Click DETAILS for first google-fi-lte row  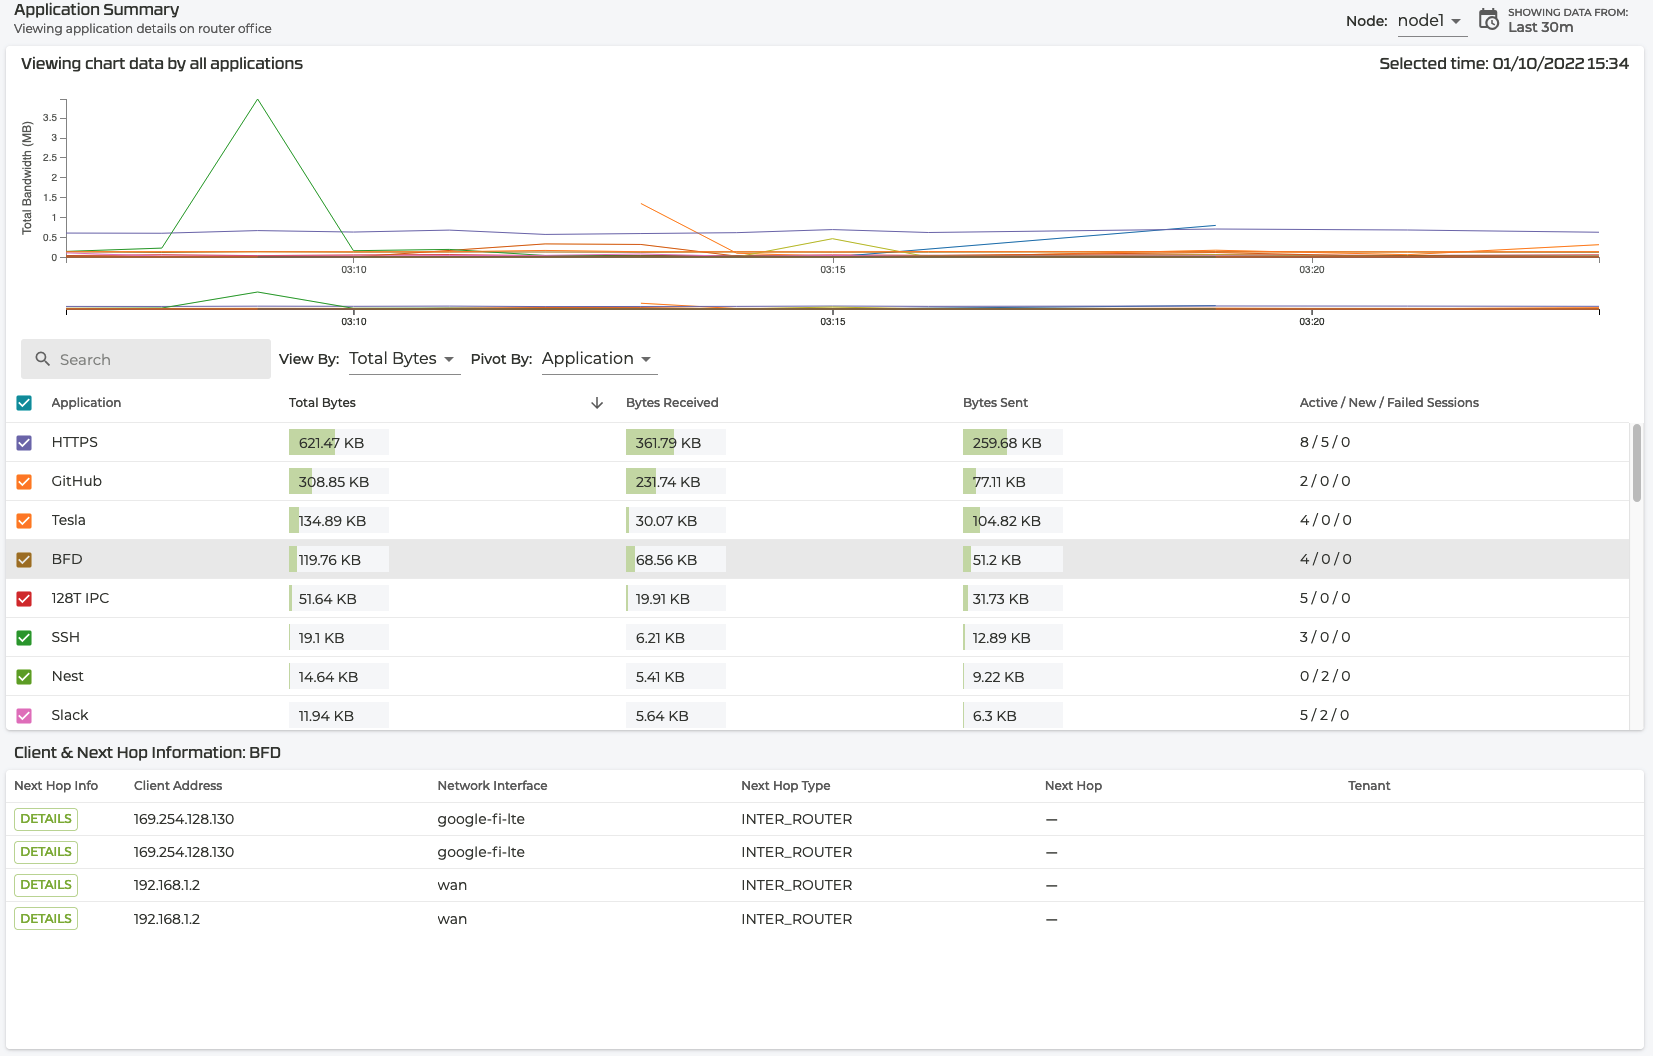click(46, 819)
